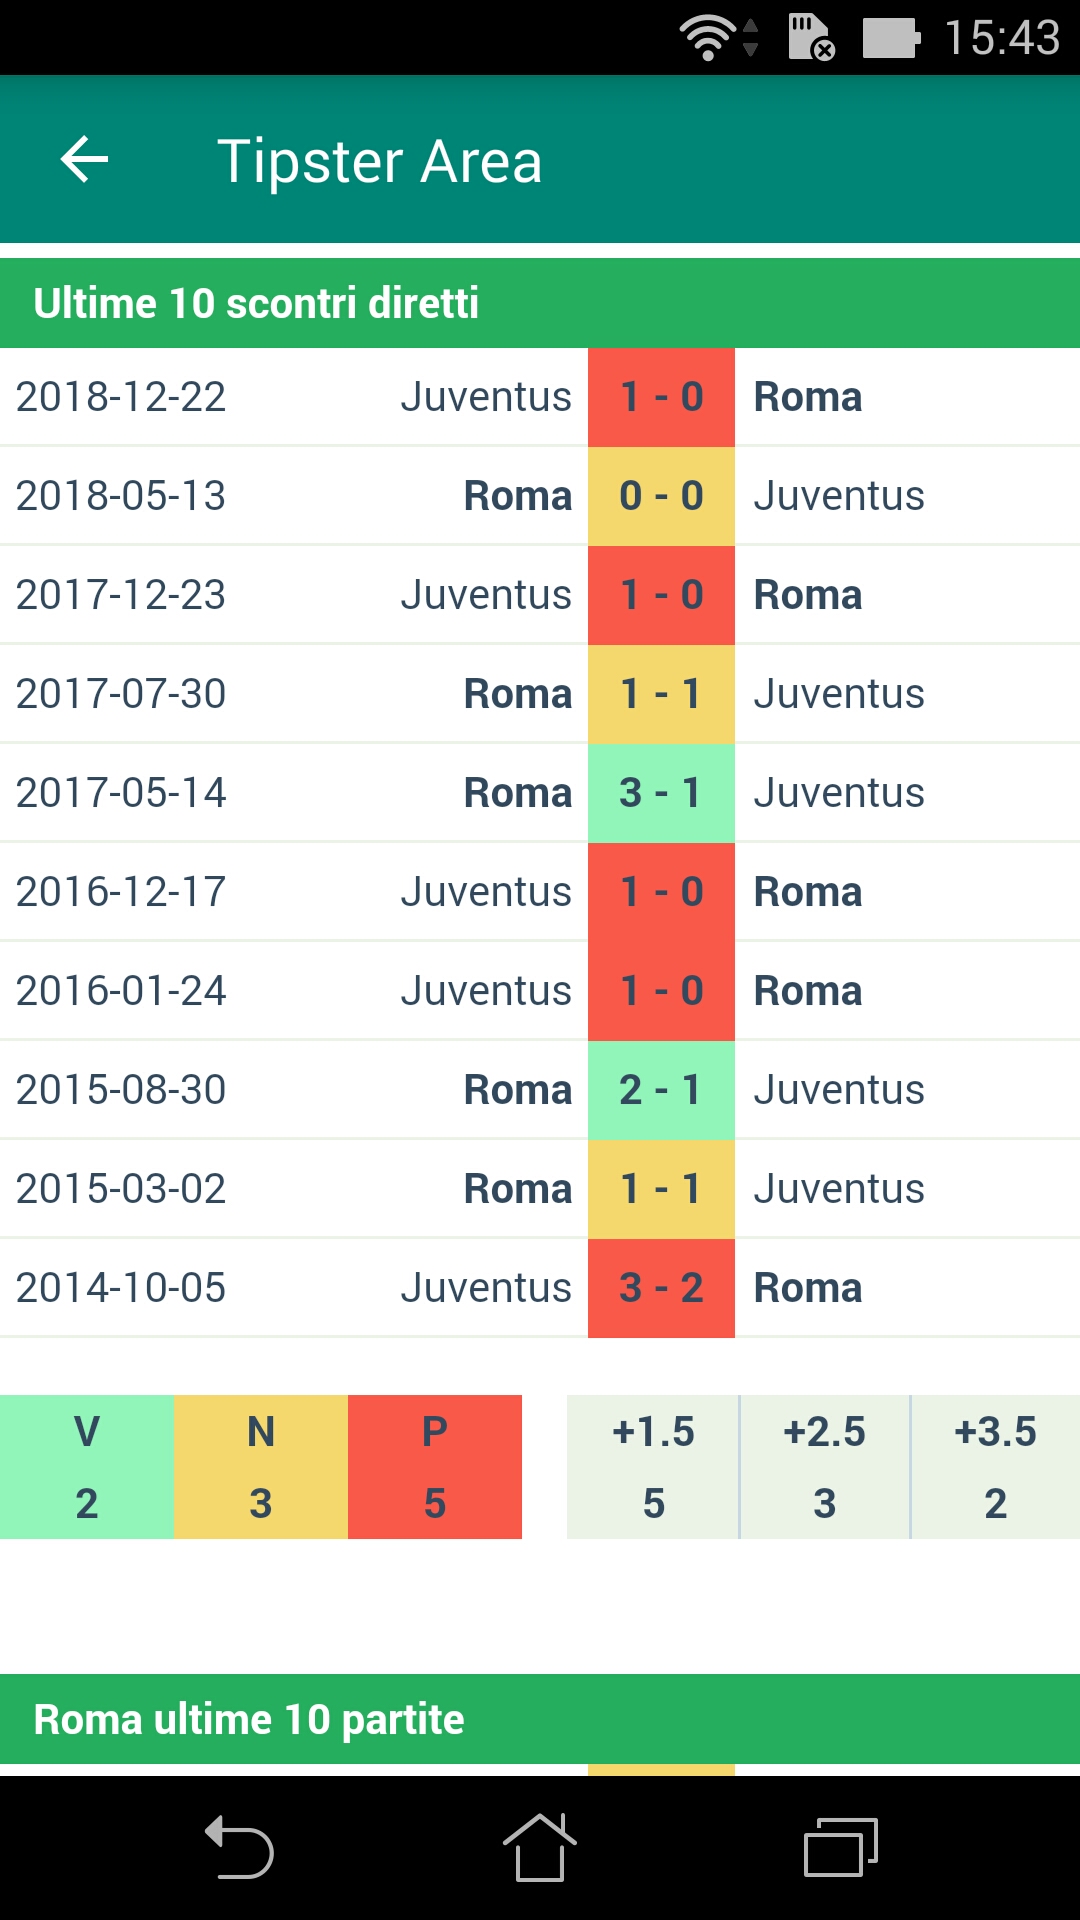Viewport: 1080px width, 1920px height.
Task: Select the 2018-12-22 Juventus vs Roma match
Action: point(540,397)
